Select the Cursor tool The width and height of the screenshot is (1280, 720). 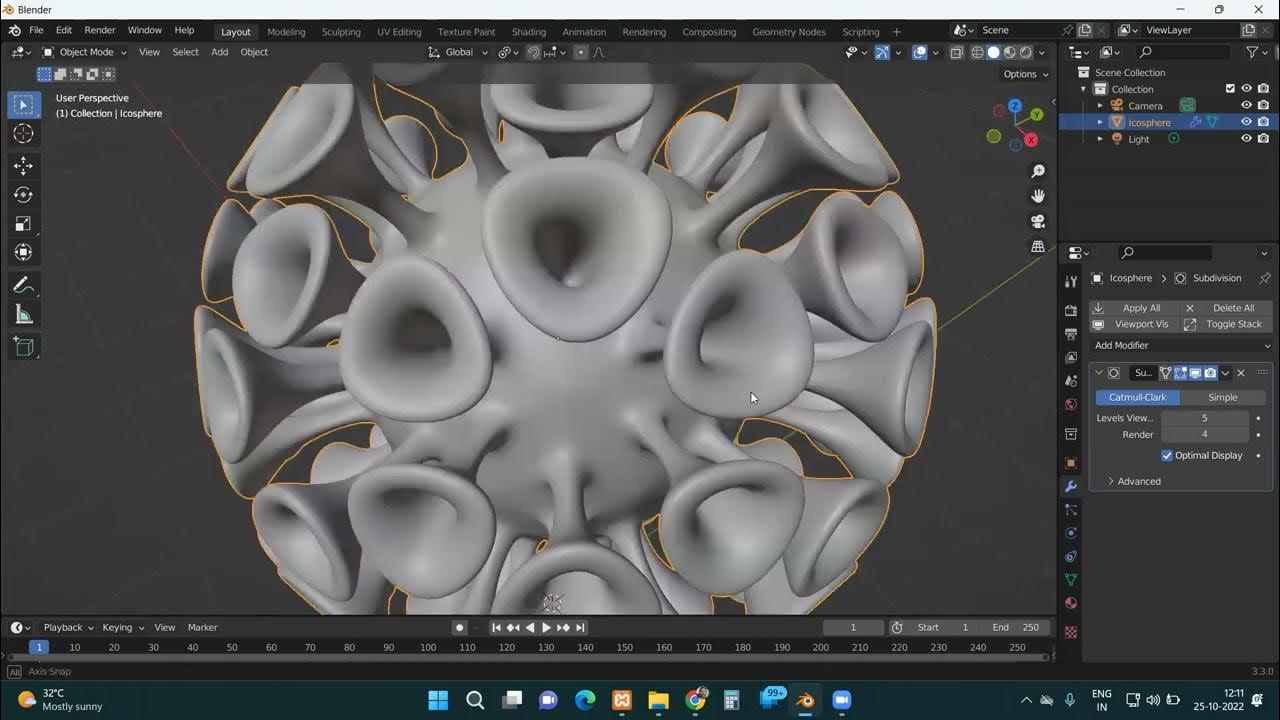click(24, 134)
